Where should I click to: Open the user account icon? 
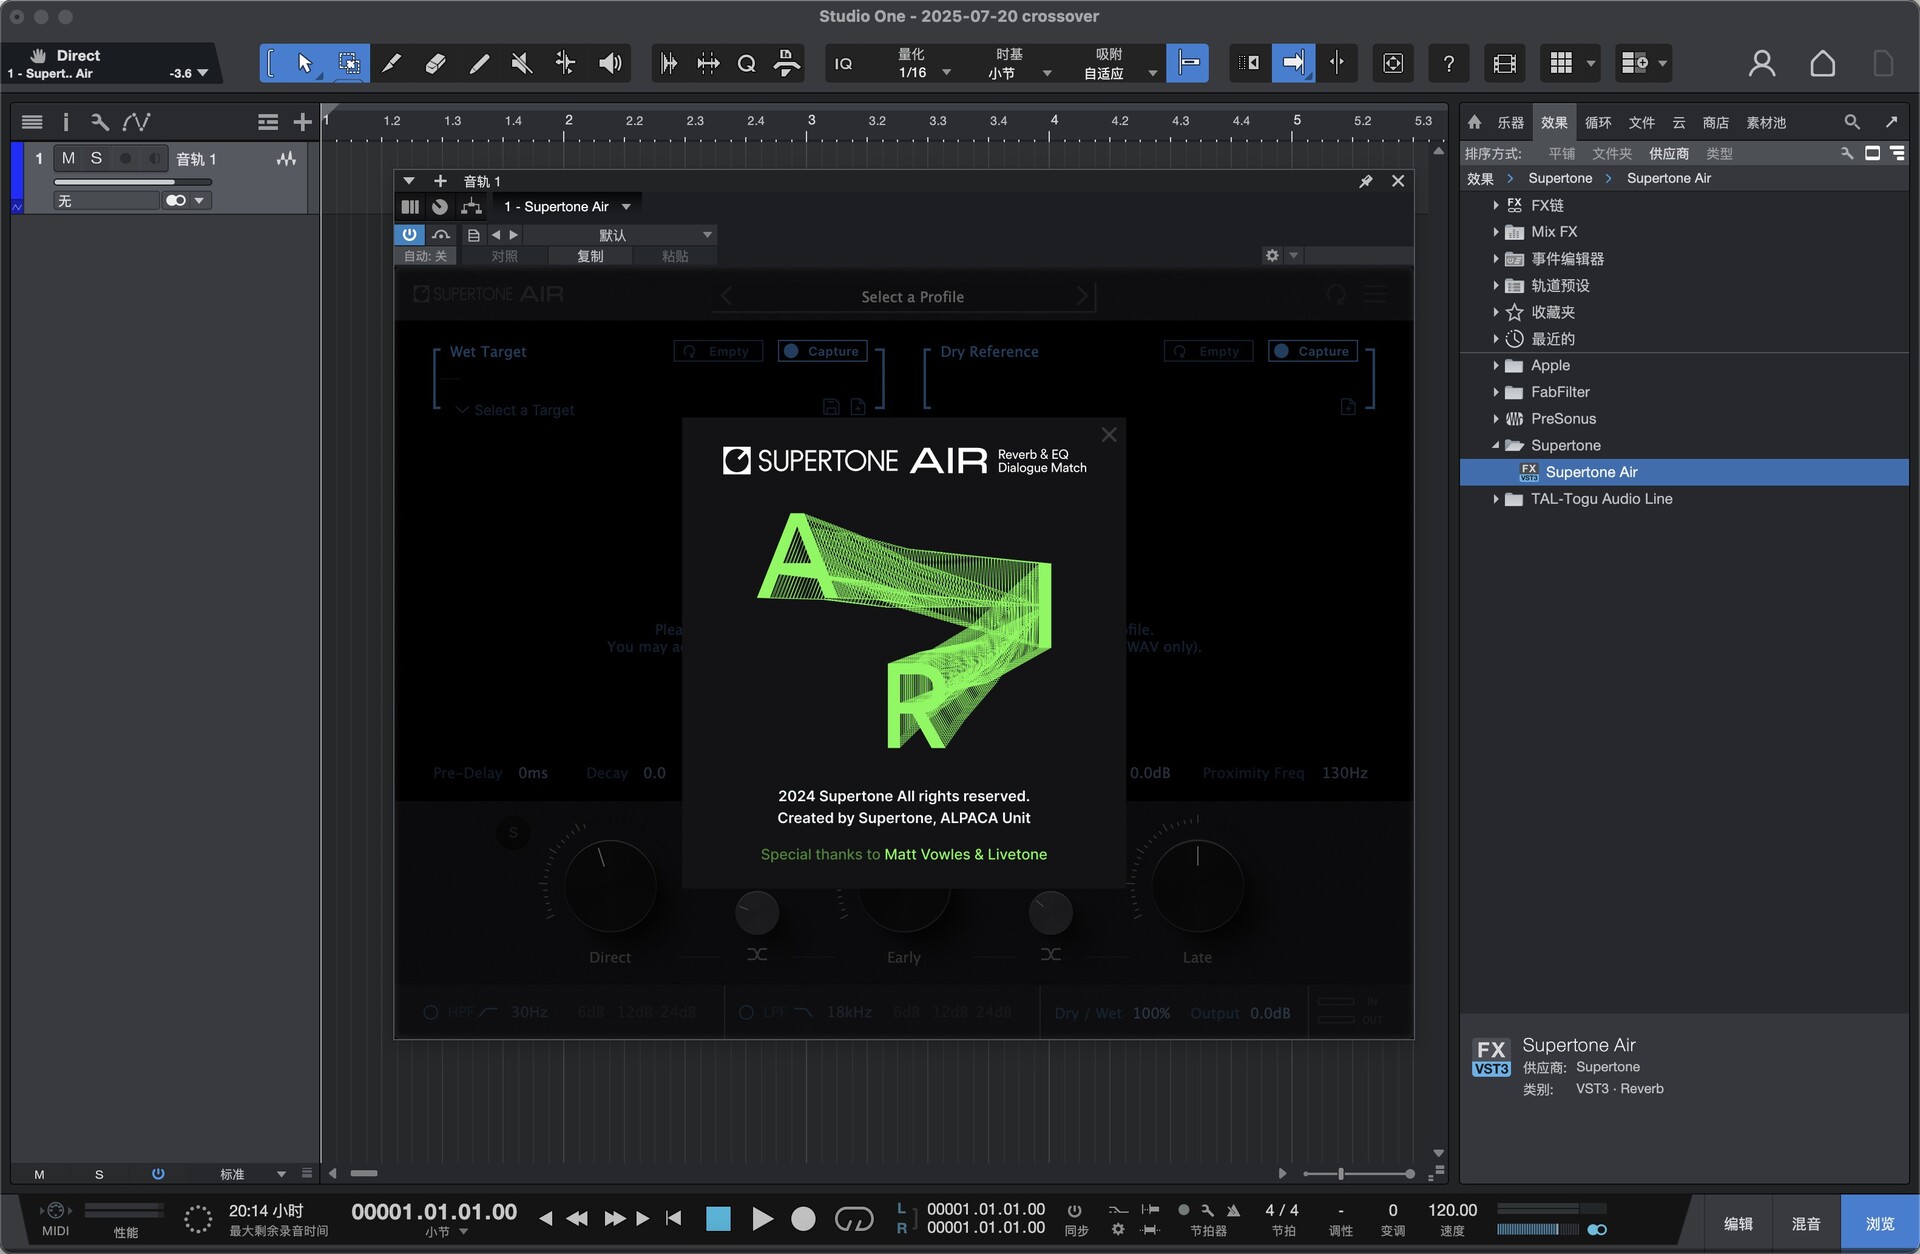coord(1762,64)
